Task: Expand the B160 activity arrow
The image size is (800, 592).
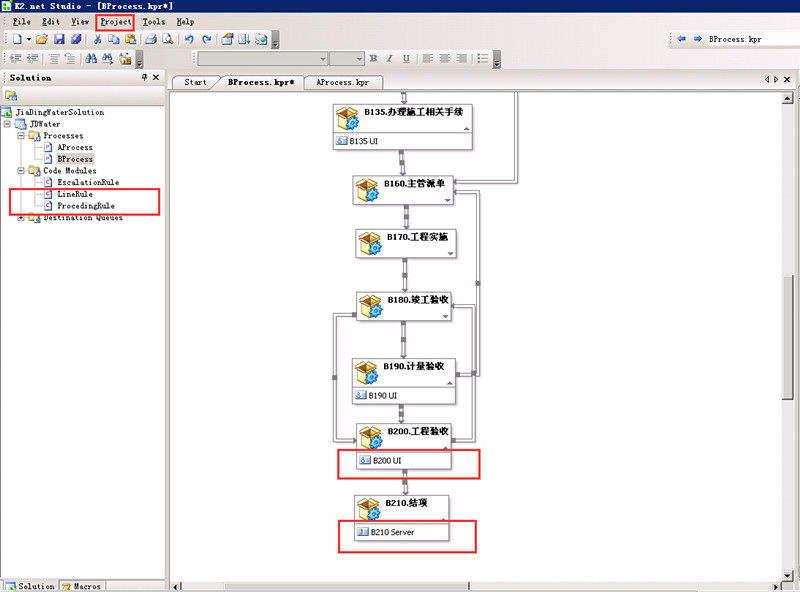Action: coord(447,200)
